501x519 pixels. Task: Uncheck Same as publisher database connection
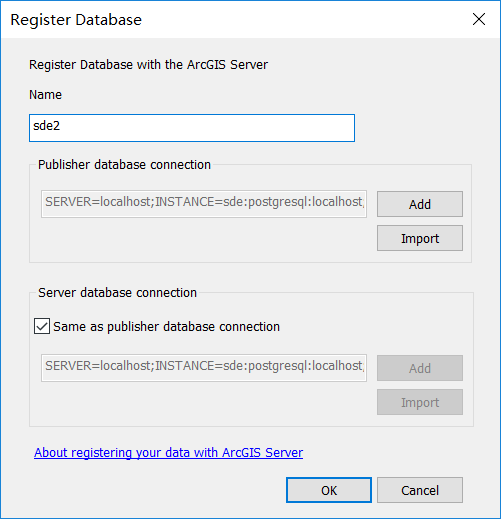pos(42,326)
